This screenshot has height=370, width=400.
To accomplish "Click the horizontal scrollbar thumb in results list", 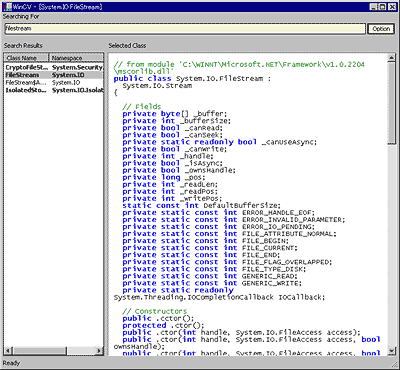I will (40, 351).
